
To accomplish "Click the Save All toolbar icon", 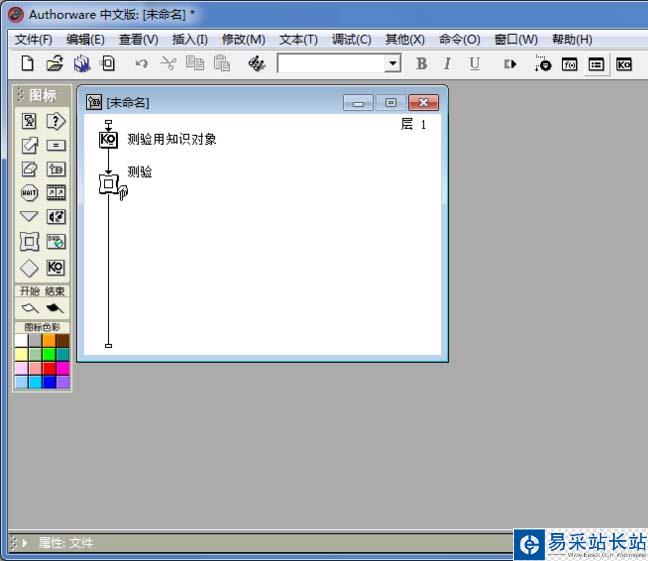I will pyautogui.click(x=82, y=64).
